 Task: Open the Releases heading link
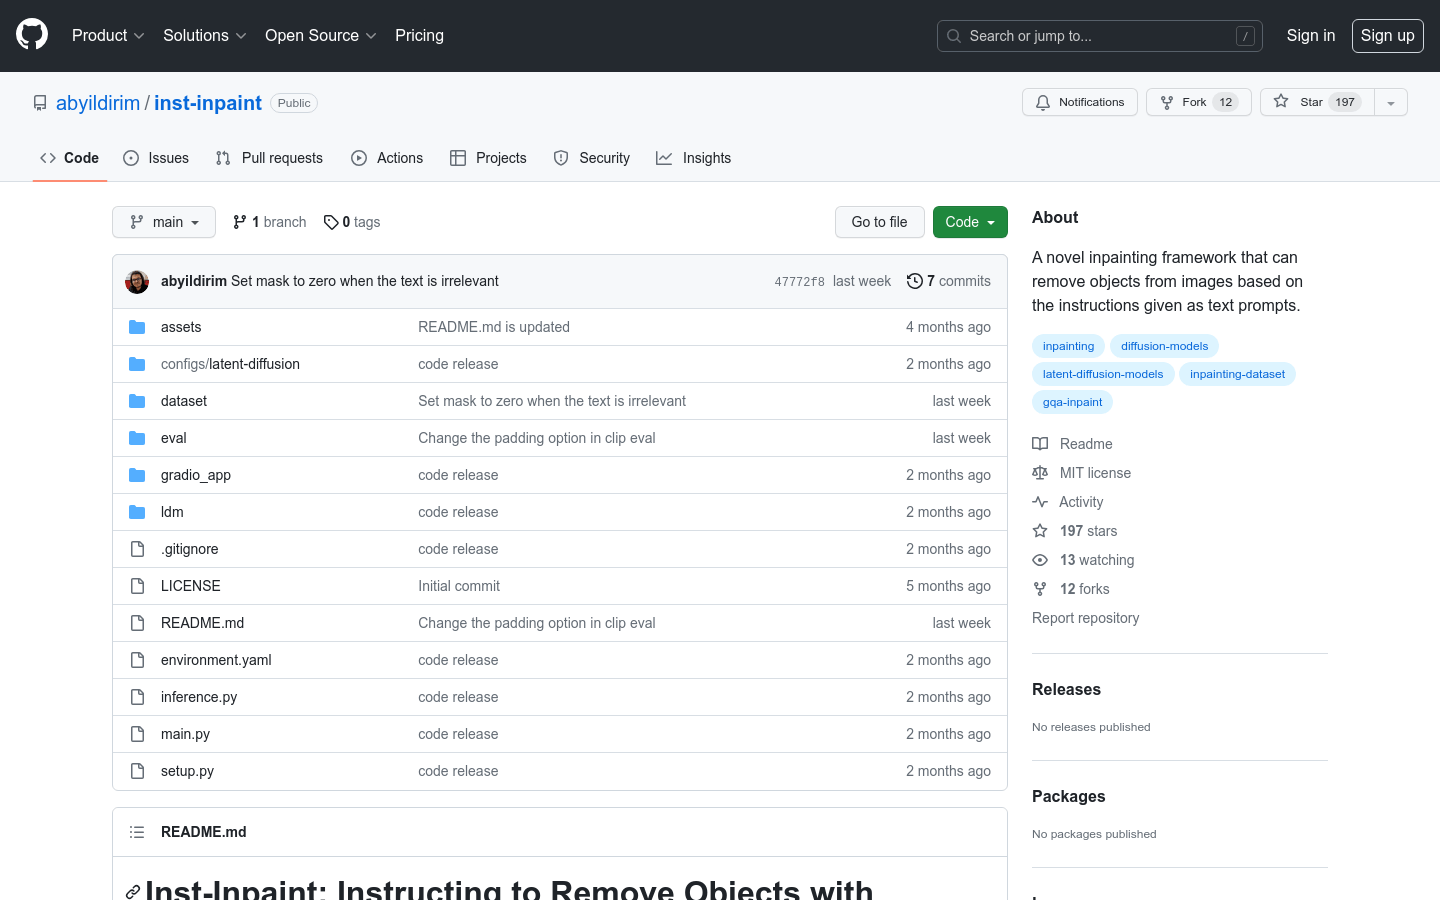tap(1066, 689)
